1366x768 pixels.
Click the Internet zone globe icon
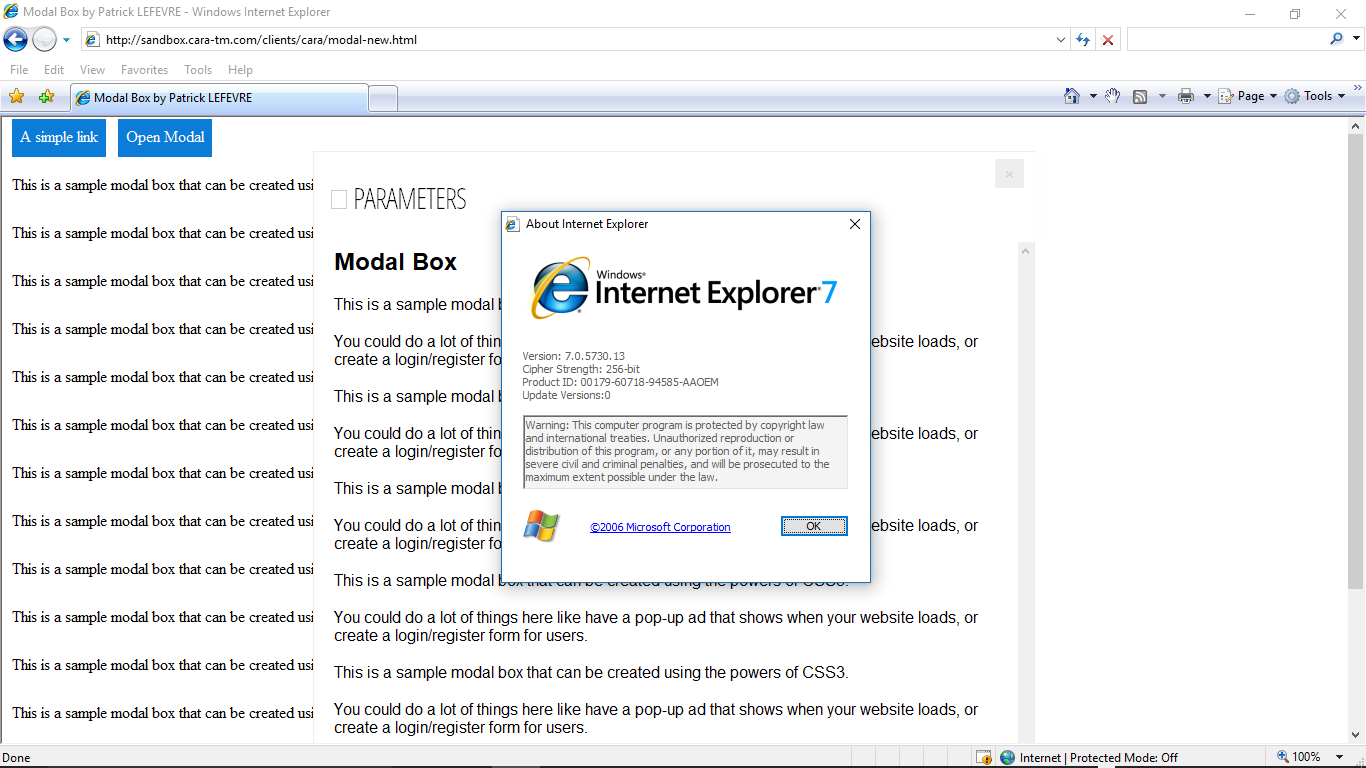(x=1007, y=758)
